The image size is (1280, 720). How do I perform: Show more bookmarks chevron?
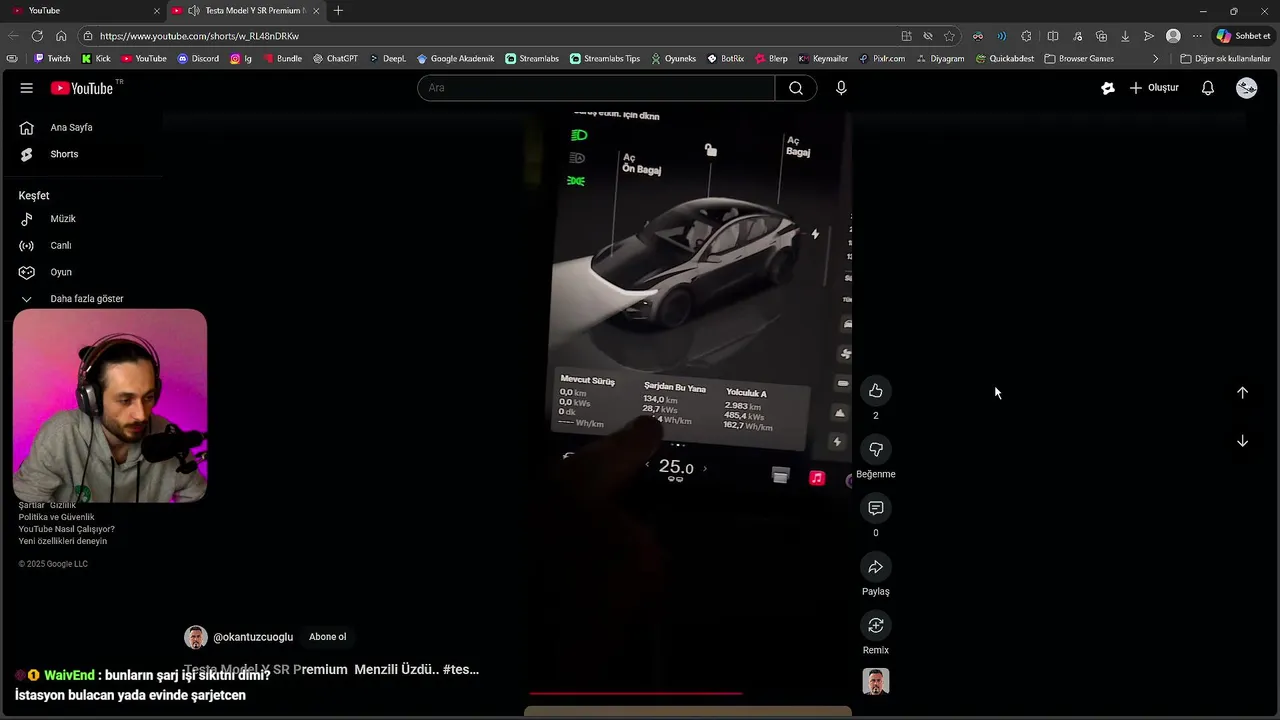tap(1156, 58)
